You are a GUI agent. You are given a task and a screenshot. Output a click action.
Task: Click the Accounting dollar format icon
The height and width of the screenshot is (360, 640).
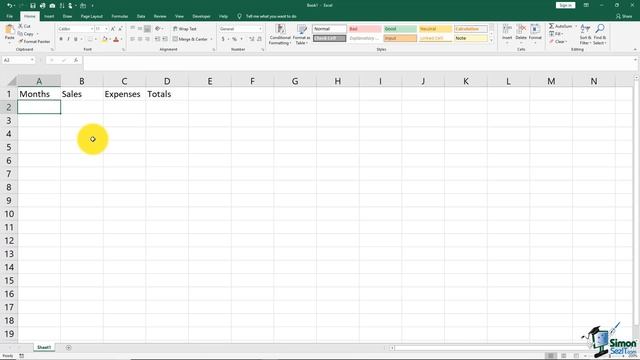click(x=223, y=39)
